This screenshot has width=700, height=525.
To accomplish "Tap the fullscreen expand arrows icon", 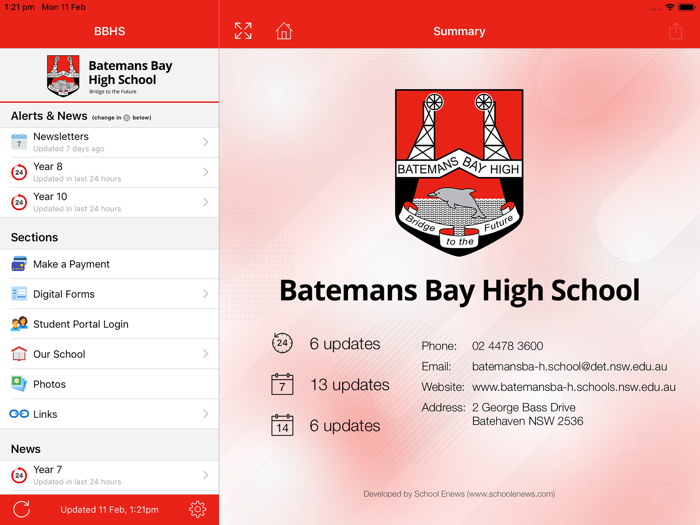I will pos(243,31).
